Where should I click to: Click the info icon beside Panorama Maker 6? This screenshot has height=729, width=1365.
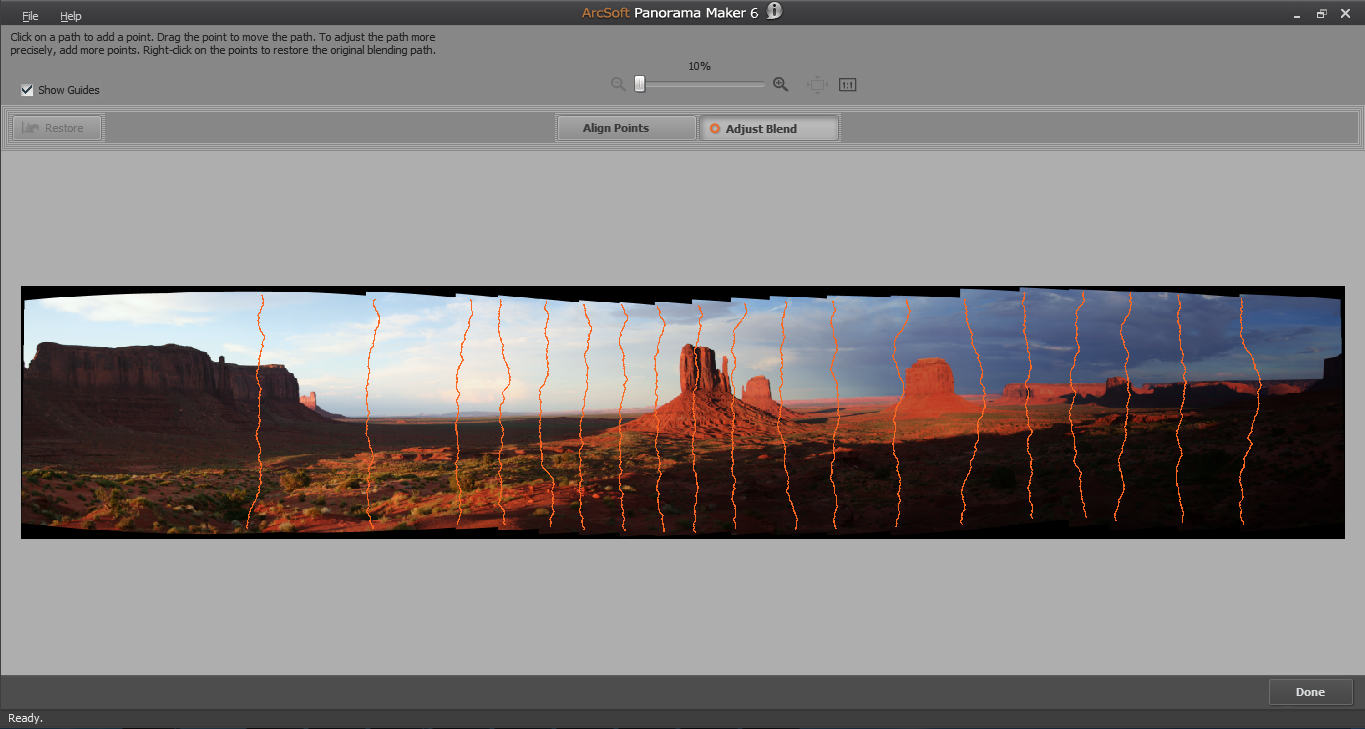(x=774, y=11)
